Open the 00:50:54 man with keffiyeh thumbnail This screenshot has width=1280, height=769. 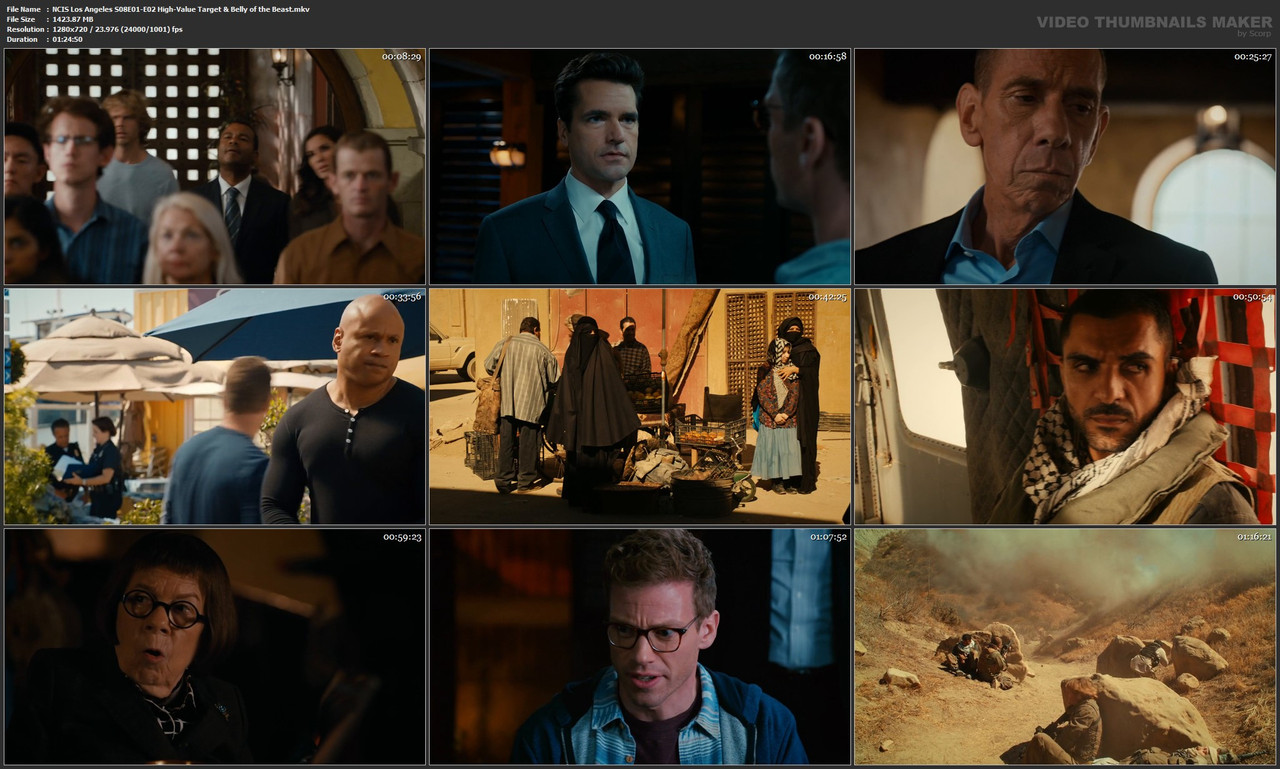click(x=1065, y=406)
